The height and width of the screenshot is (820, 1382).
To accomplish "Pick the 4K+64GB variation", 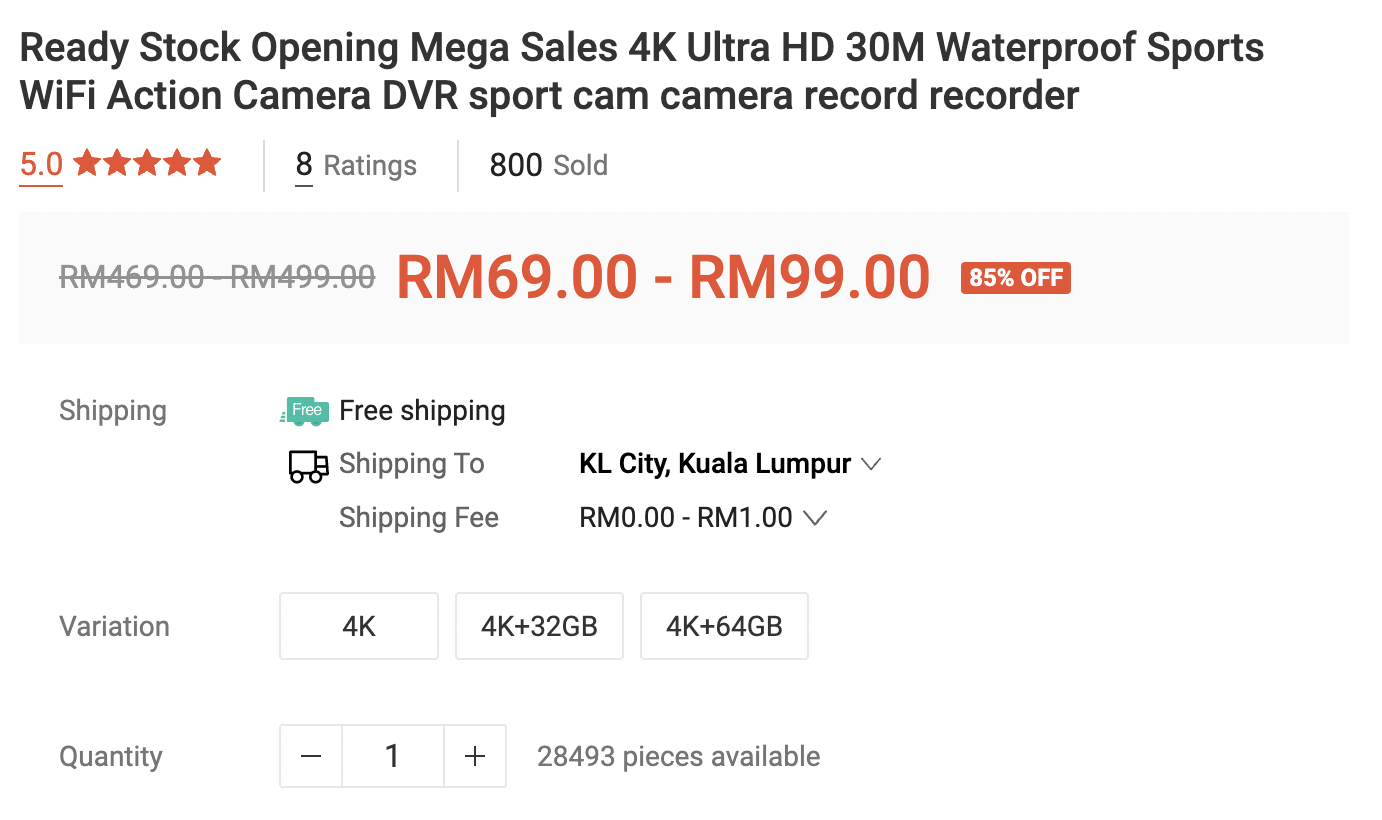I will pyautogui.click(x=724, y=627).
